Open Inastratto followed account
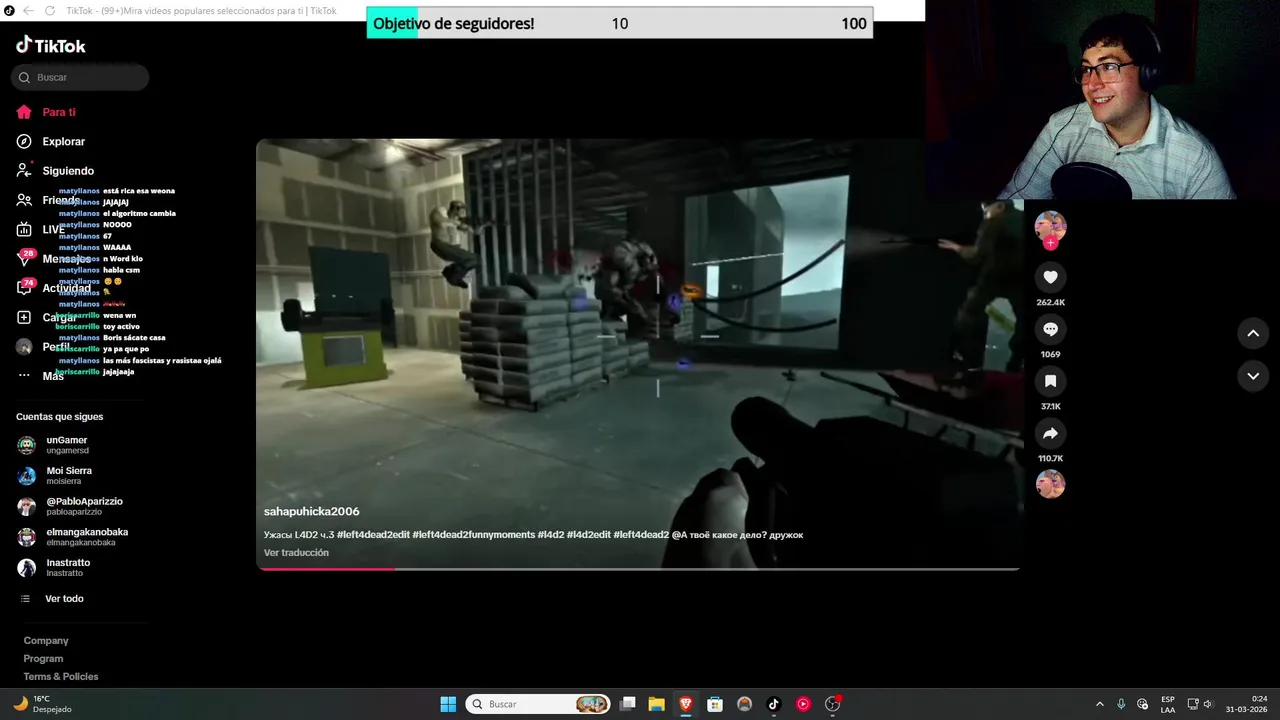Screen dimensions: 1280x720 70,567
